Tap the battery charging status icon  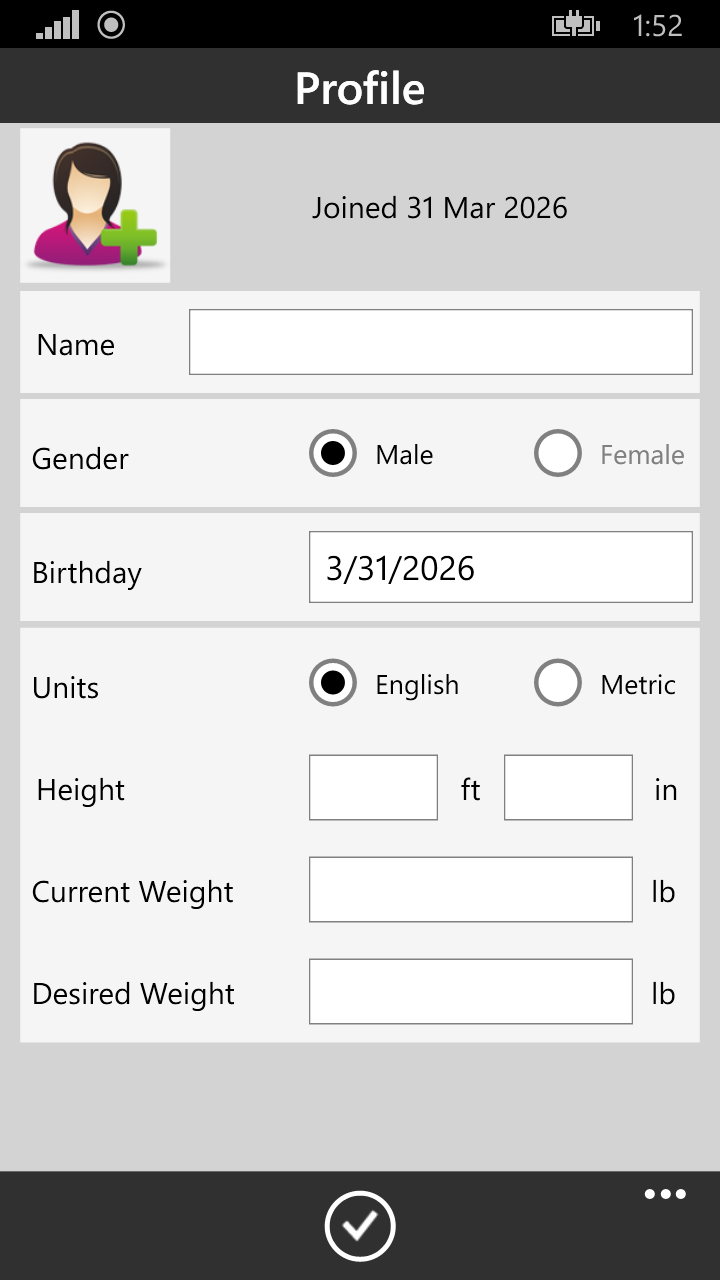(x=576, y=25)
